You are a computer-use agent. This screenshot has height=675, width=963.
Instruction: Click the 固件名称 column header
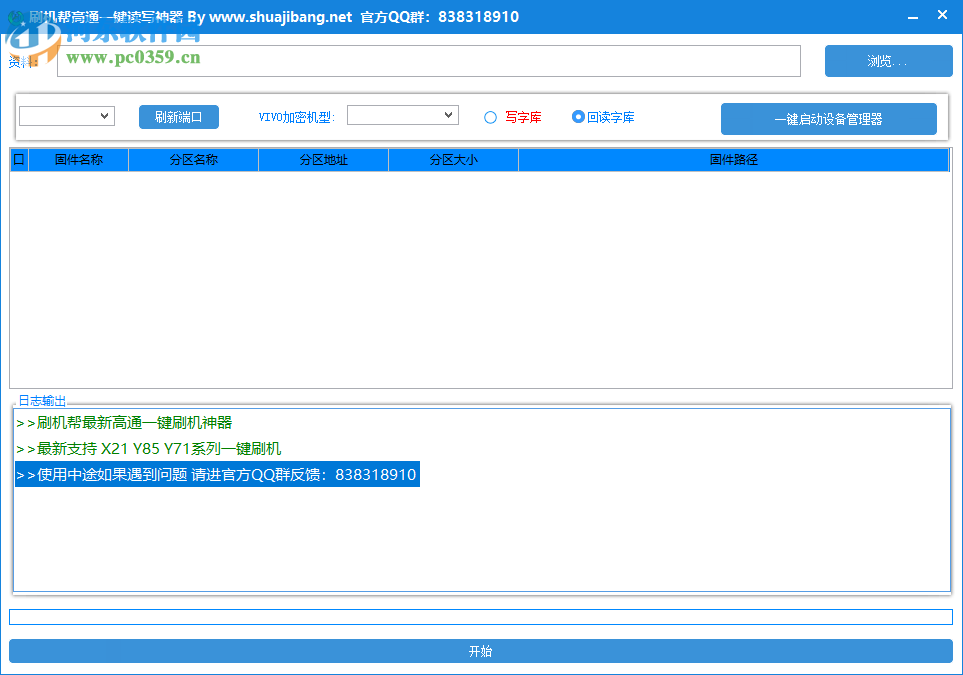(79, 160)
